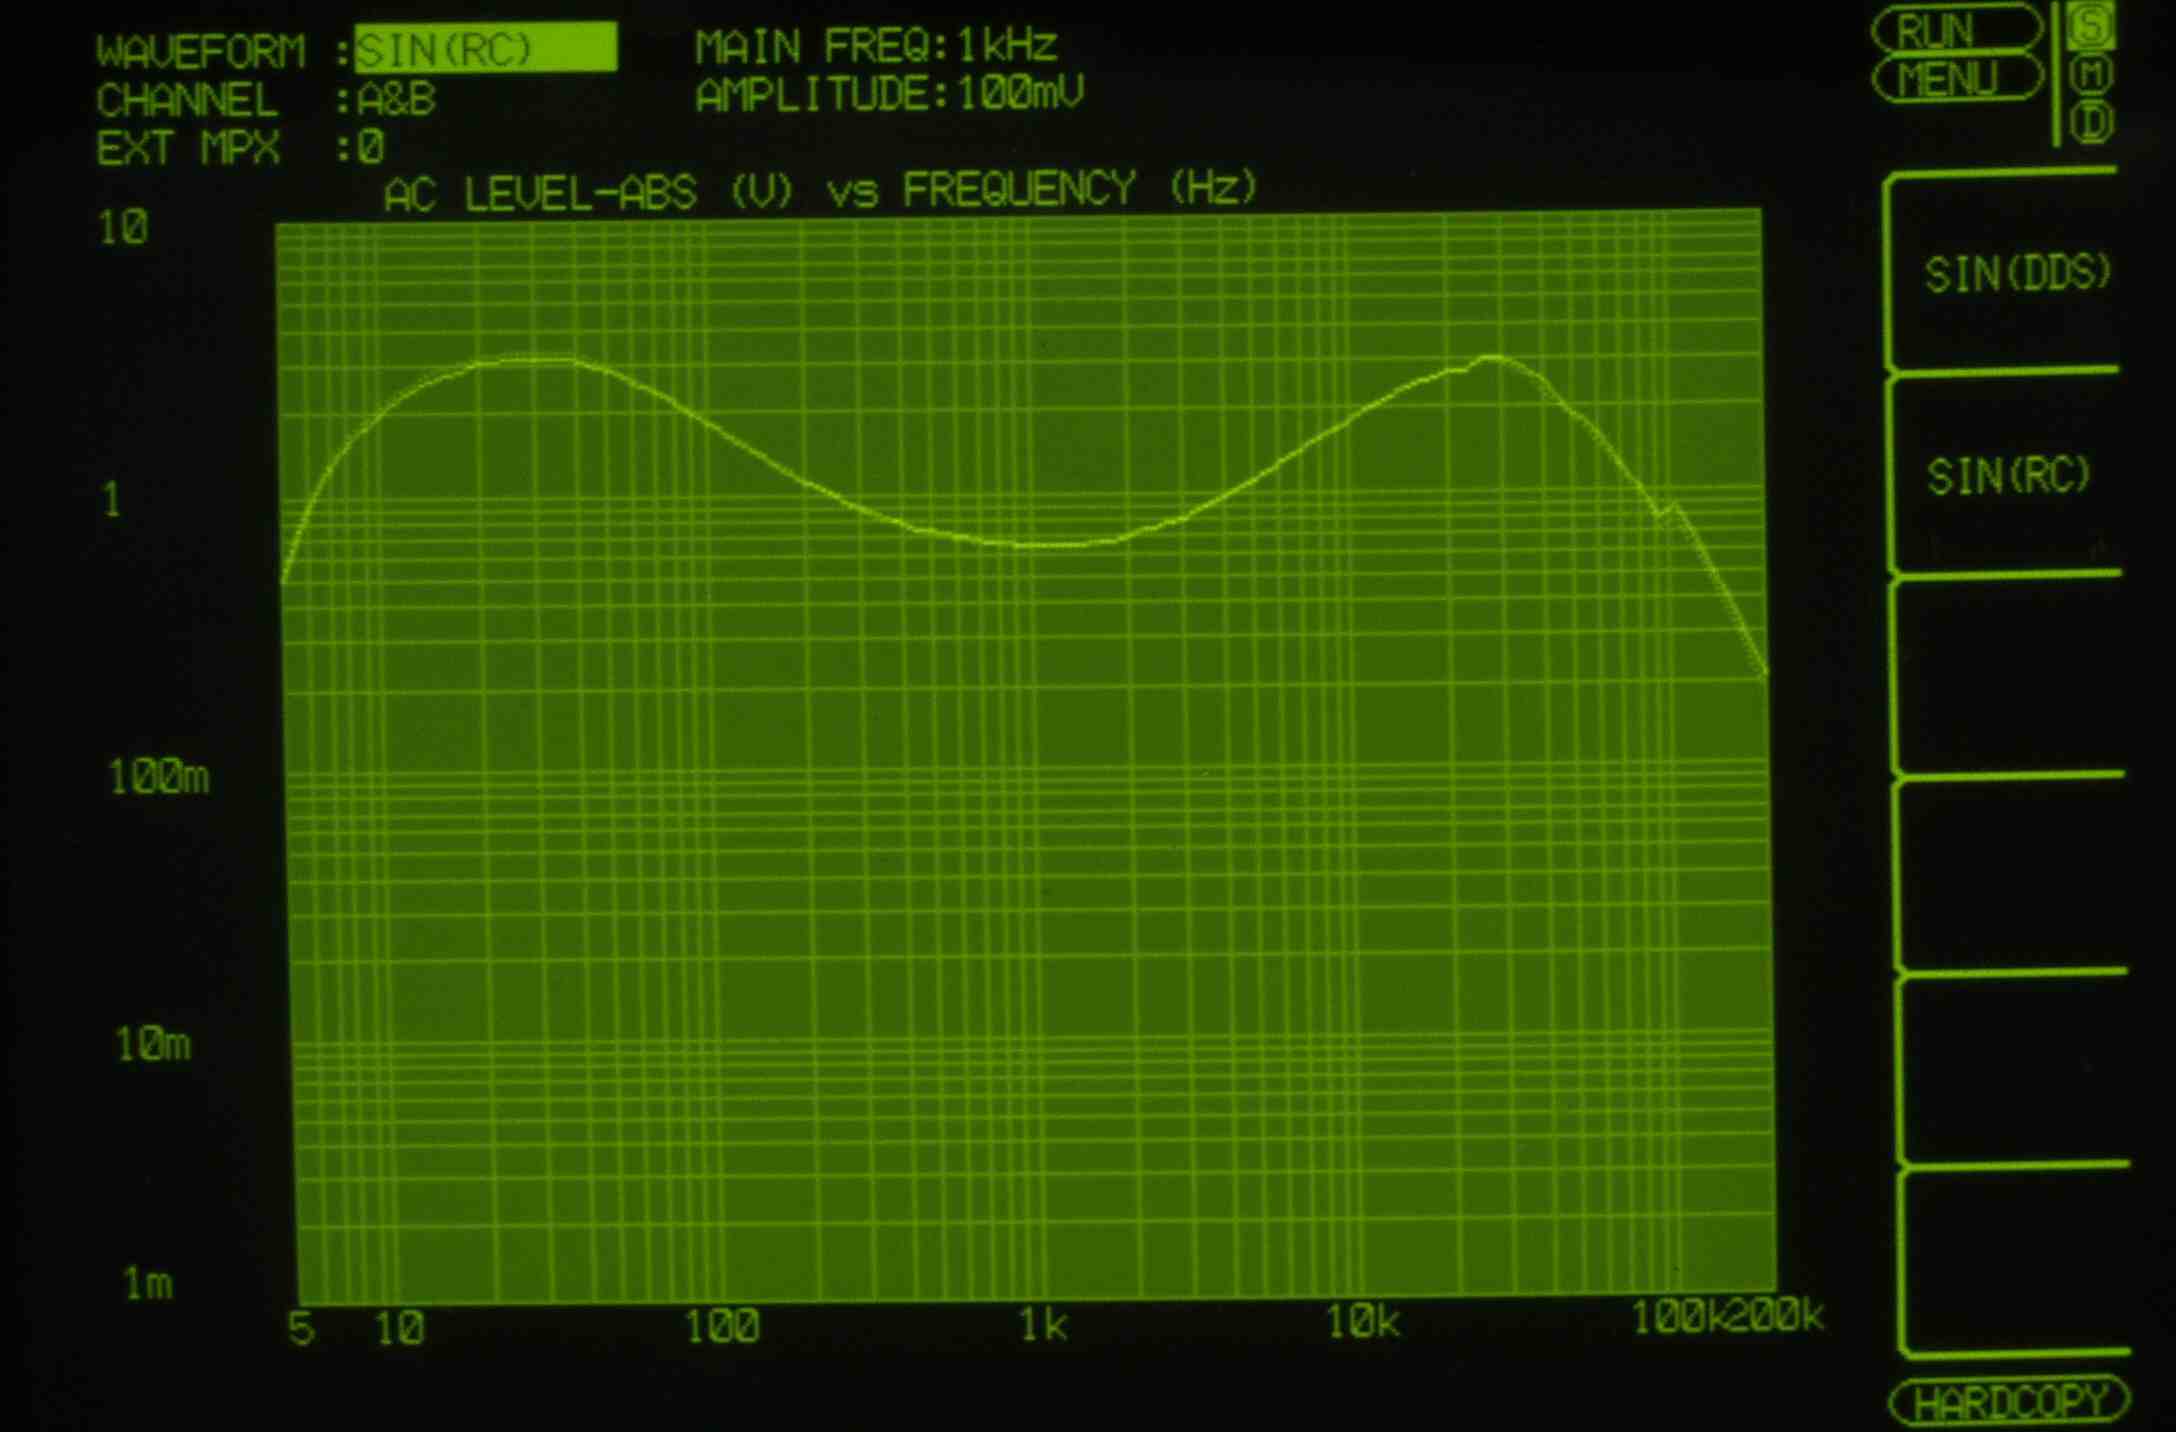This screenshot has height=1432, width=2176.
Task: Click the WAVEFORM label
Action: click(x=200, y=51)
